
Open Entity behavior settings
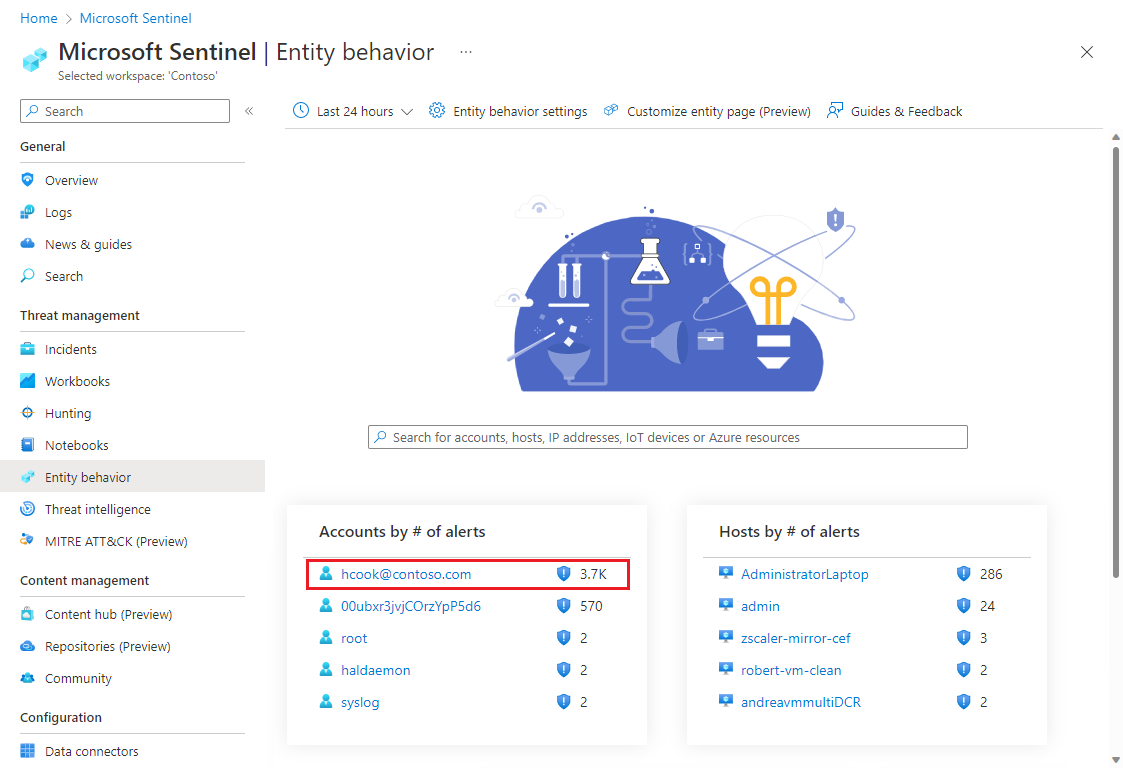click(520, 111)
